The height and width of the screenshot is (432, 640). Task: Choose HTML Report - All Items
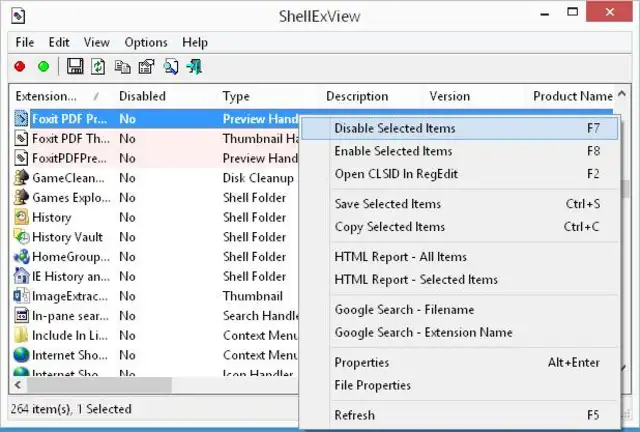(x=400, y=256)
